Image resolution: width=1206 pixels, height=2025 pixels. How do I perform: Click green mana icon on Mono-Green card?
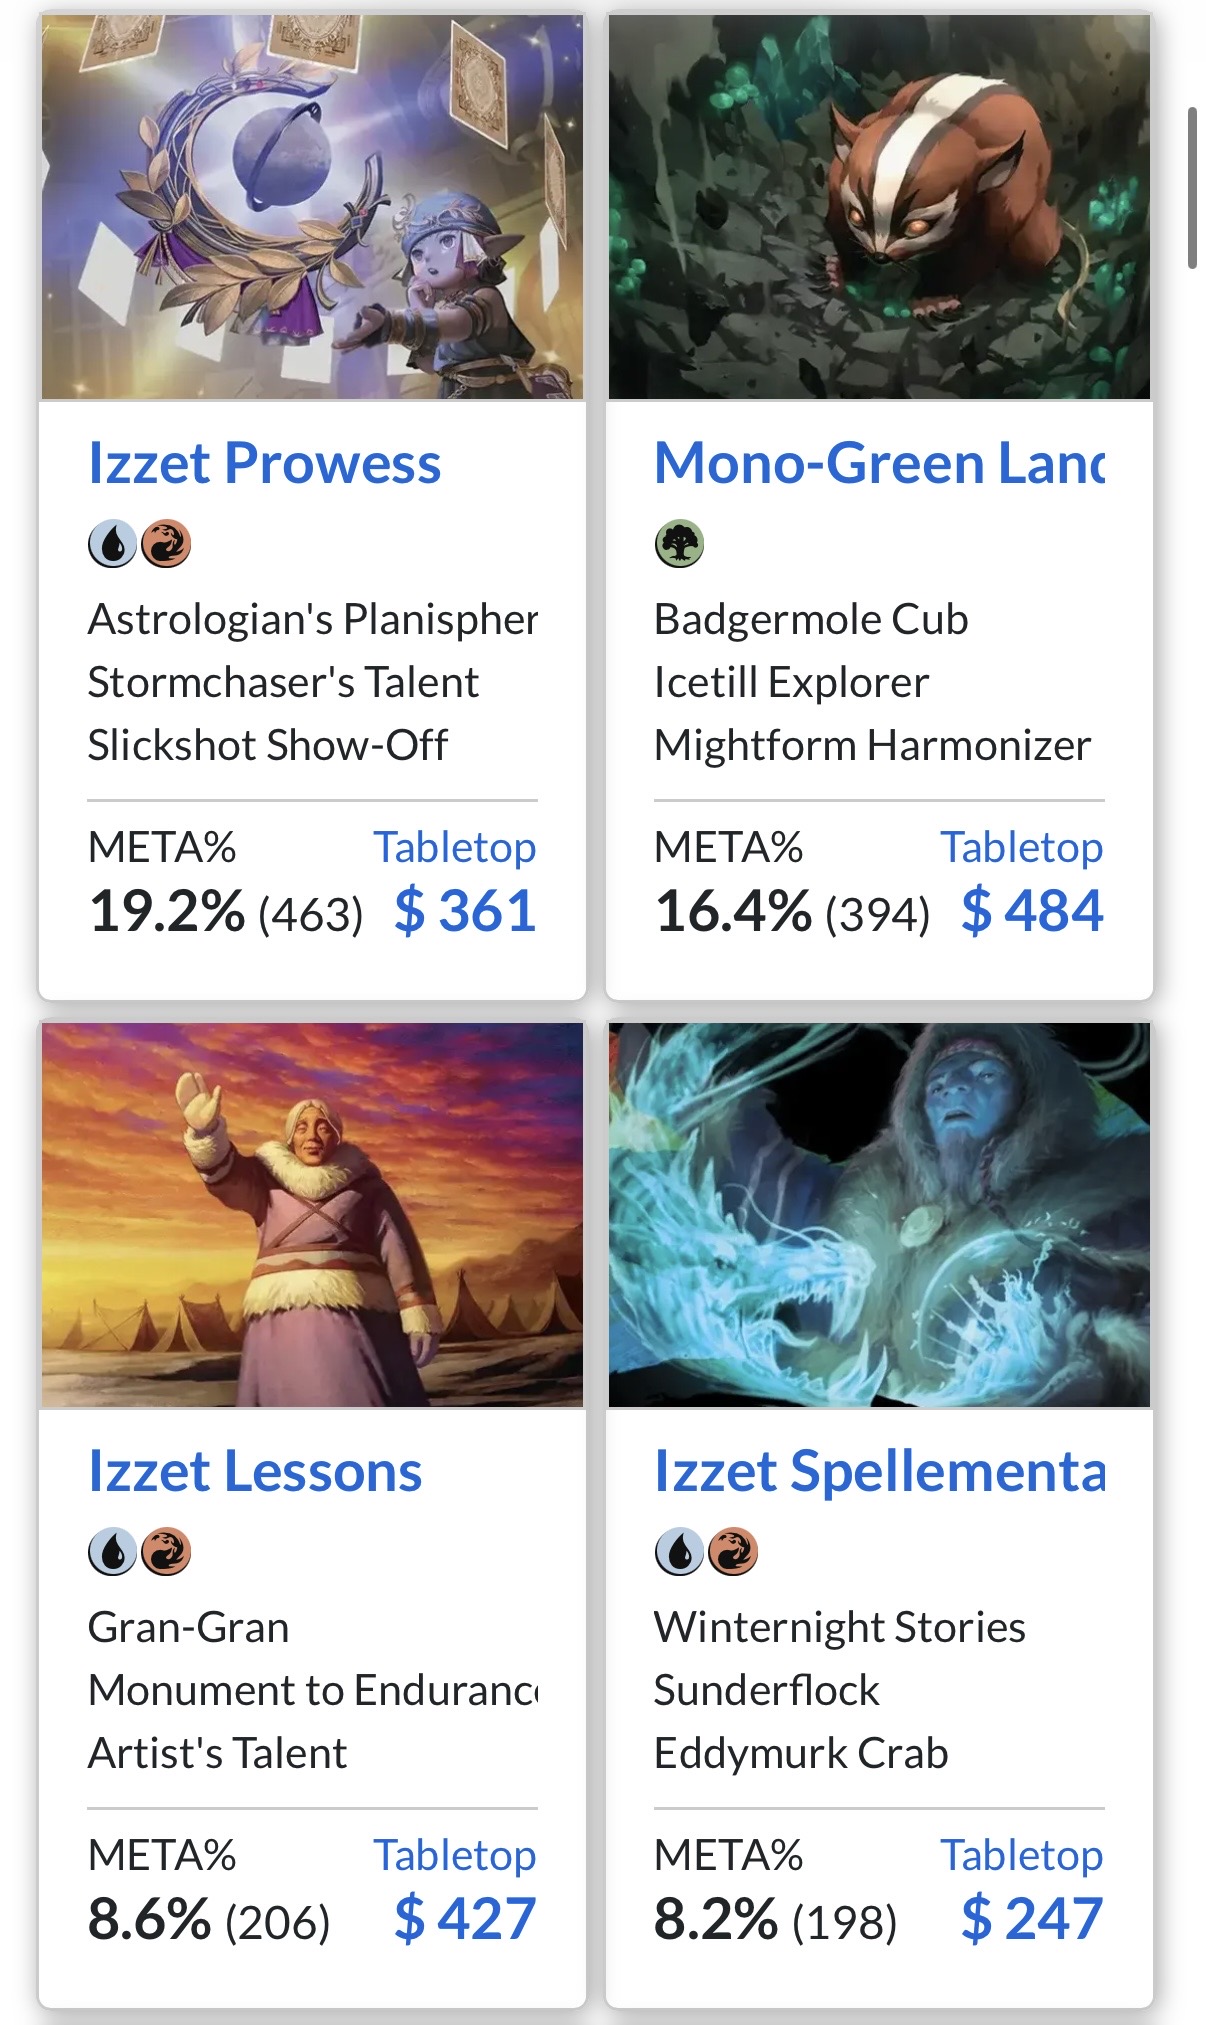point(679,545)
